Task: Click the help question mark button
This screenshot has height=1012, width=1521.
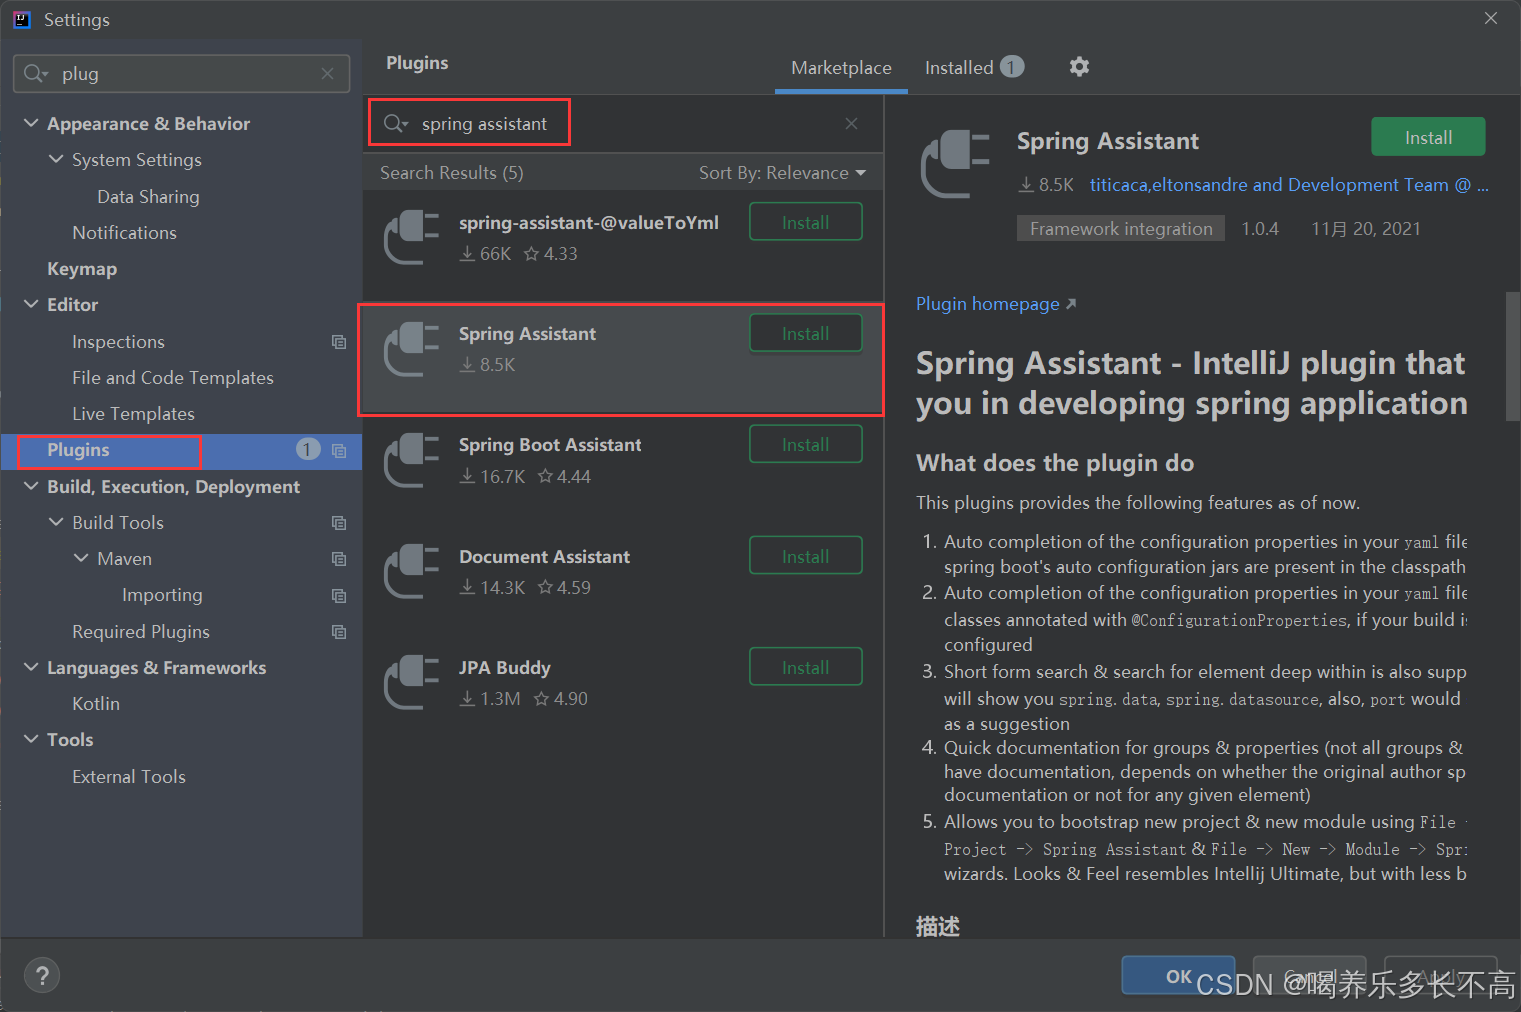Action: click(42, 976)
